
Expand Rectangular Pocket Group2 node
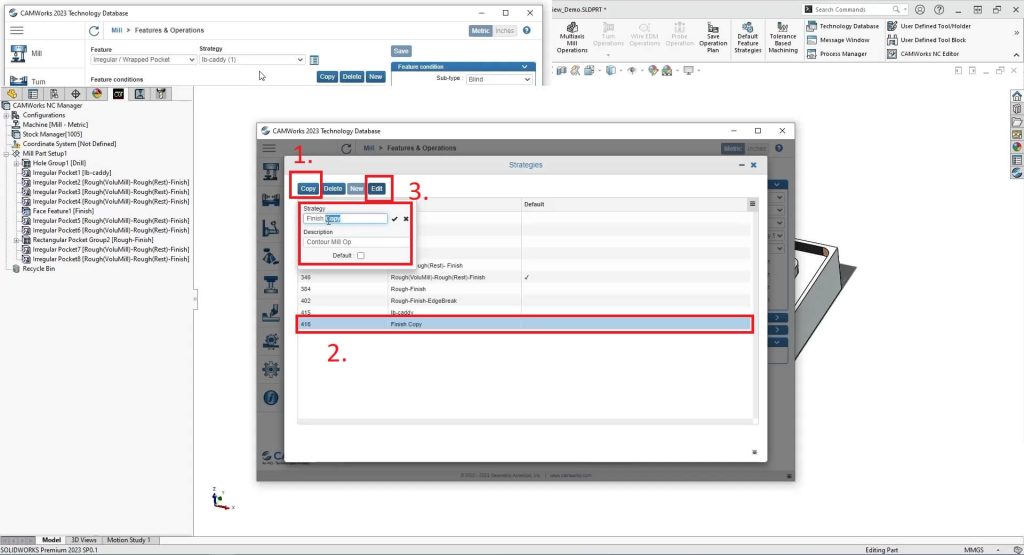tap(16, 240)
